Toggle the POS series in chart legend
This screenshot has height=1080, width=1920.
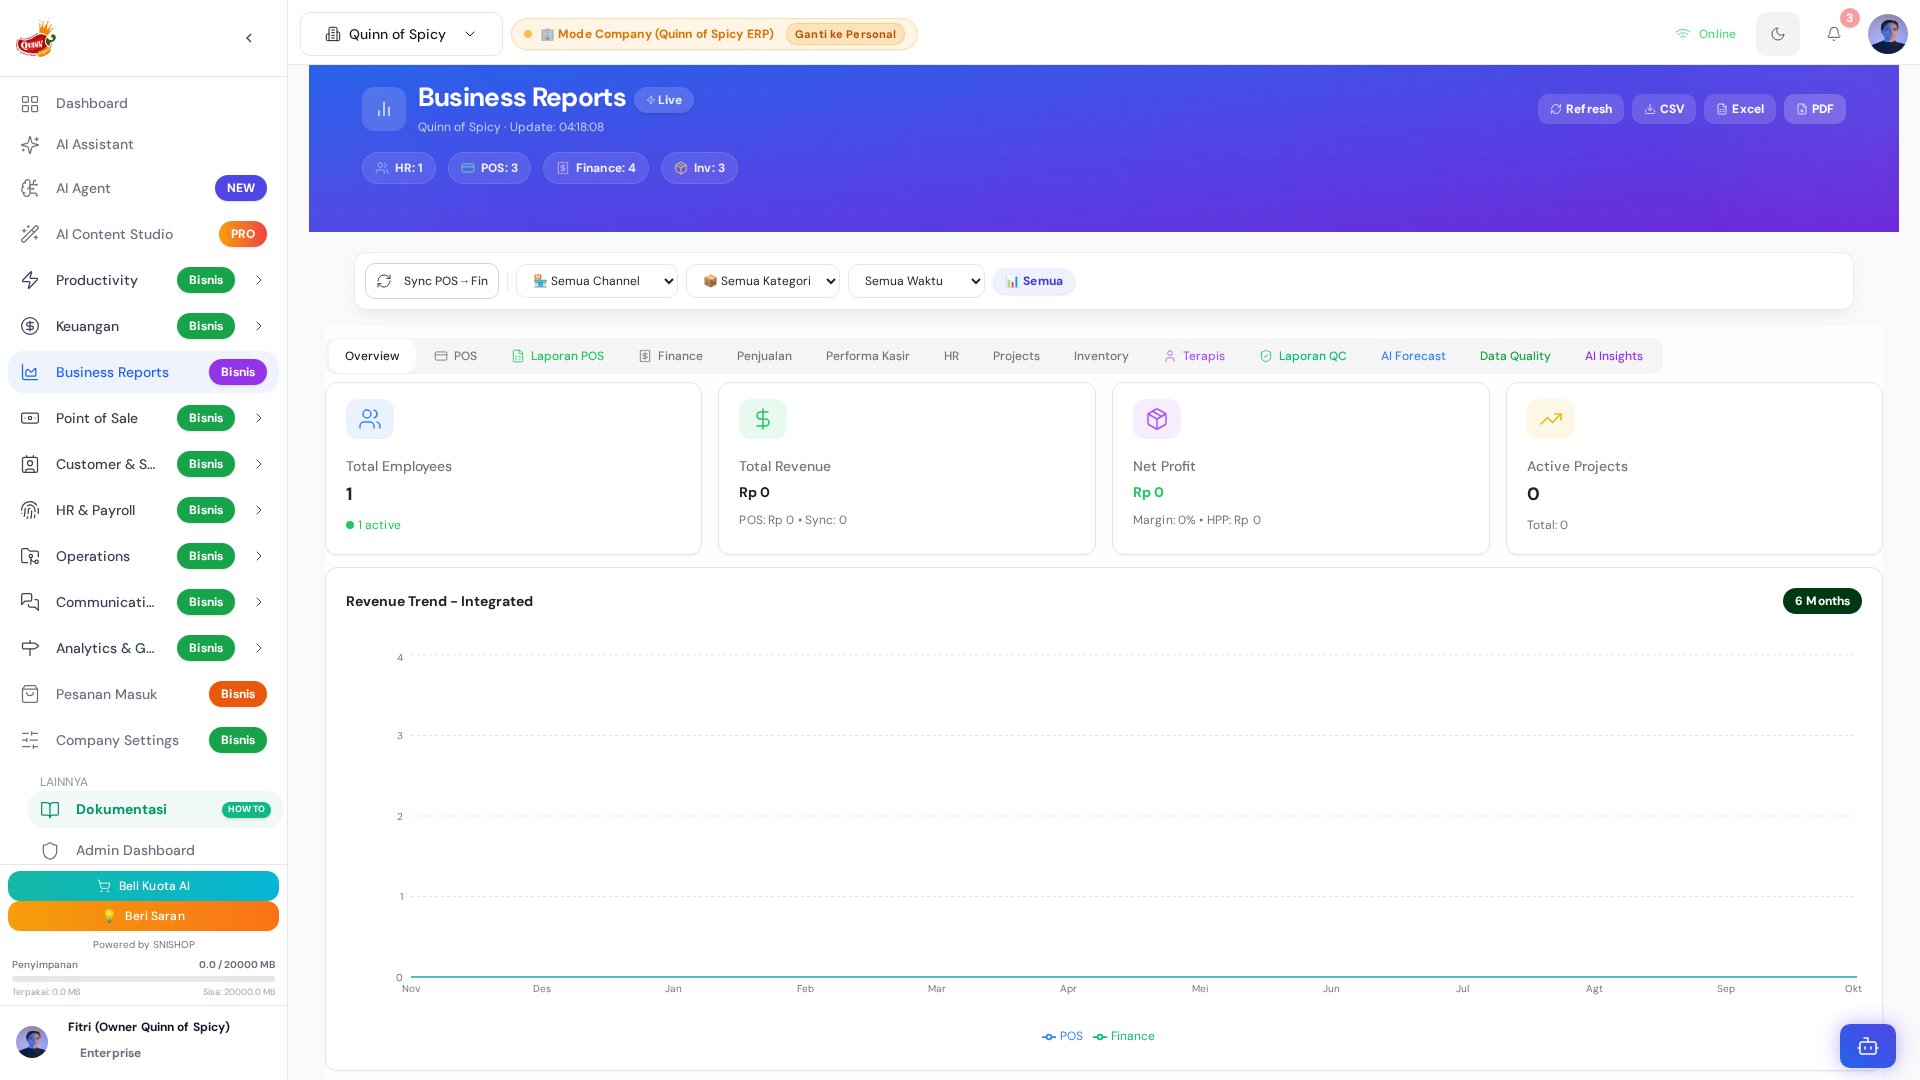tap(1062, 1036)
